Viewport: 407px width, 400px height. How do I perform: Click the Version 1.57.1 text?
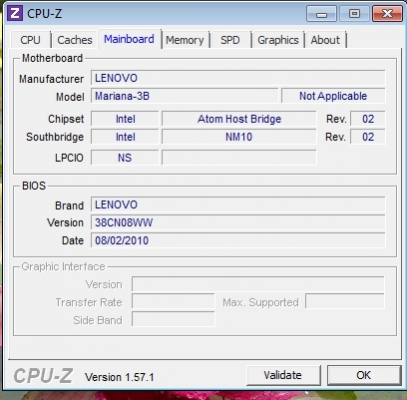click(x=119, y=377)
